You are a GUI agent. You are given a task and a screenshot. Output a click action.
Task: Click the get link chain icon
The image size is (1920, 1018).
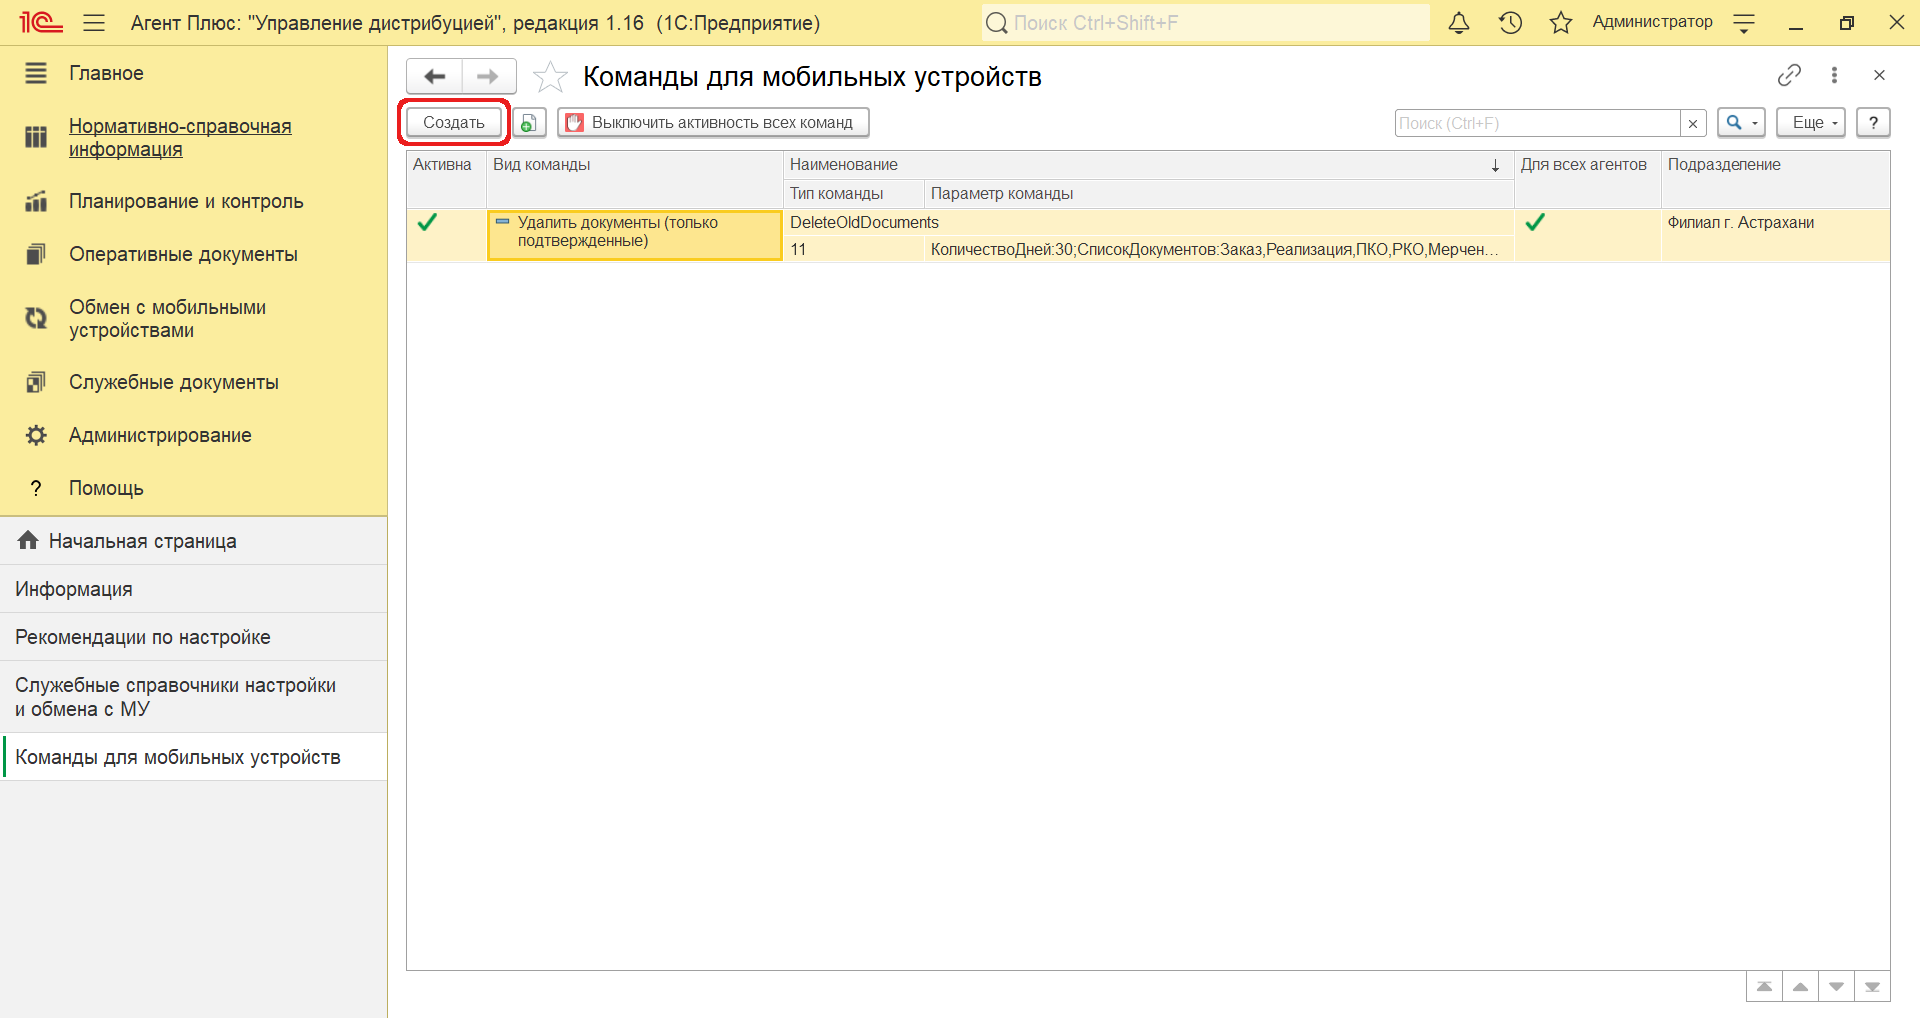1789,75
